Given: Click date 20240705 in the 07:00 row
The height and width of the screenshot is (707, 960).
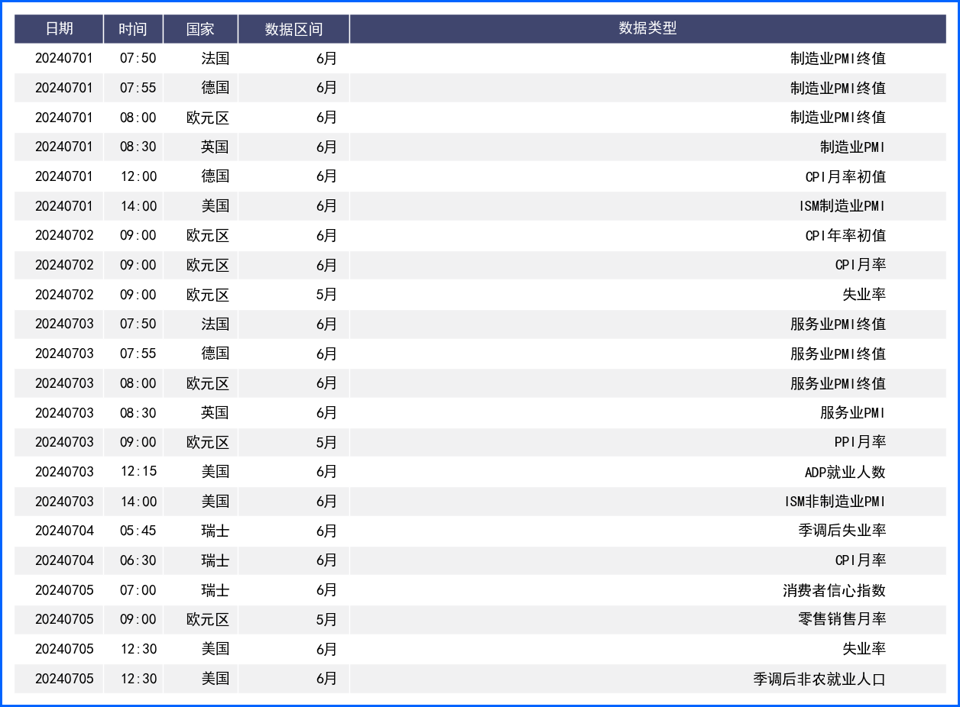Looking at the screenshot, I should tap(64, 590).
